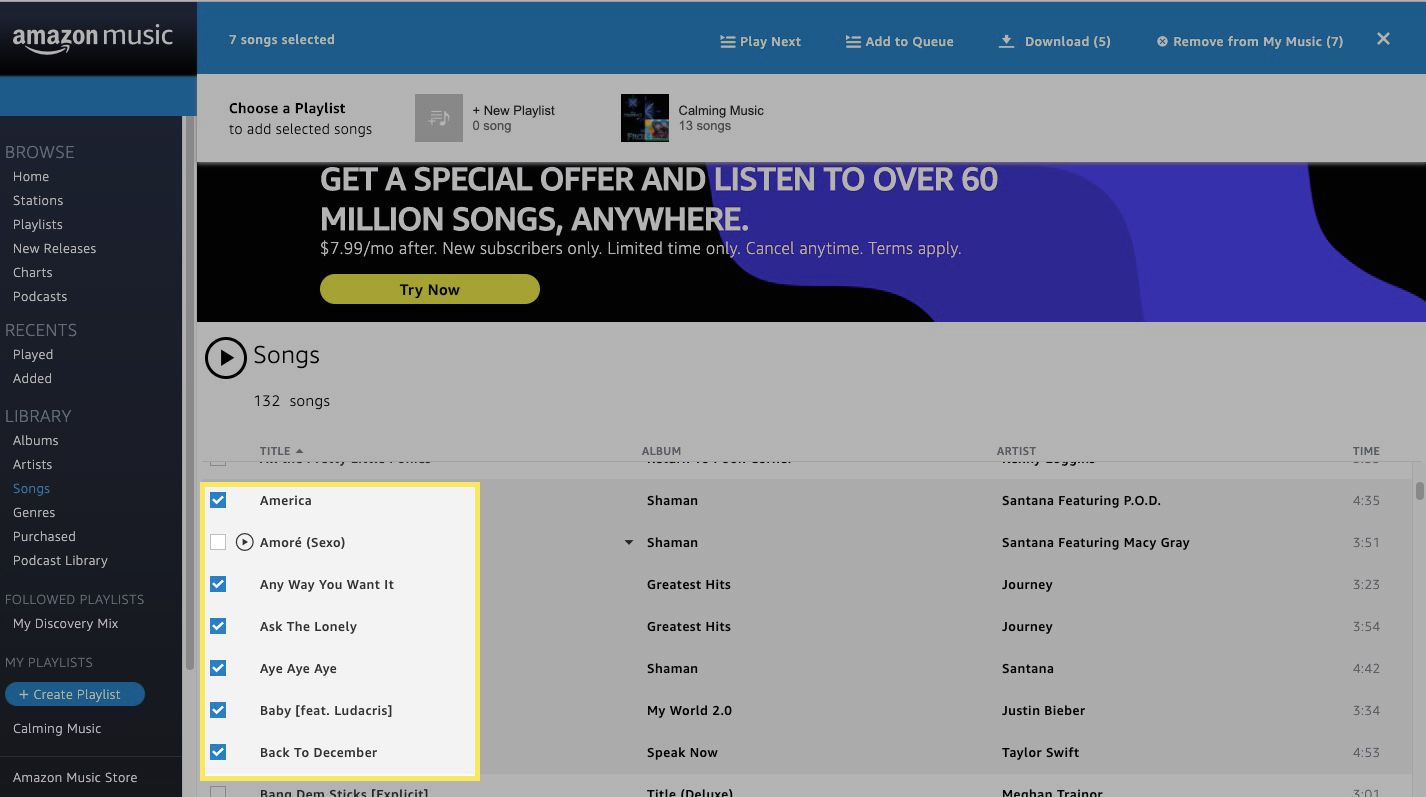Click the My World 2.0 album

click(x=689, y=710)
